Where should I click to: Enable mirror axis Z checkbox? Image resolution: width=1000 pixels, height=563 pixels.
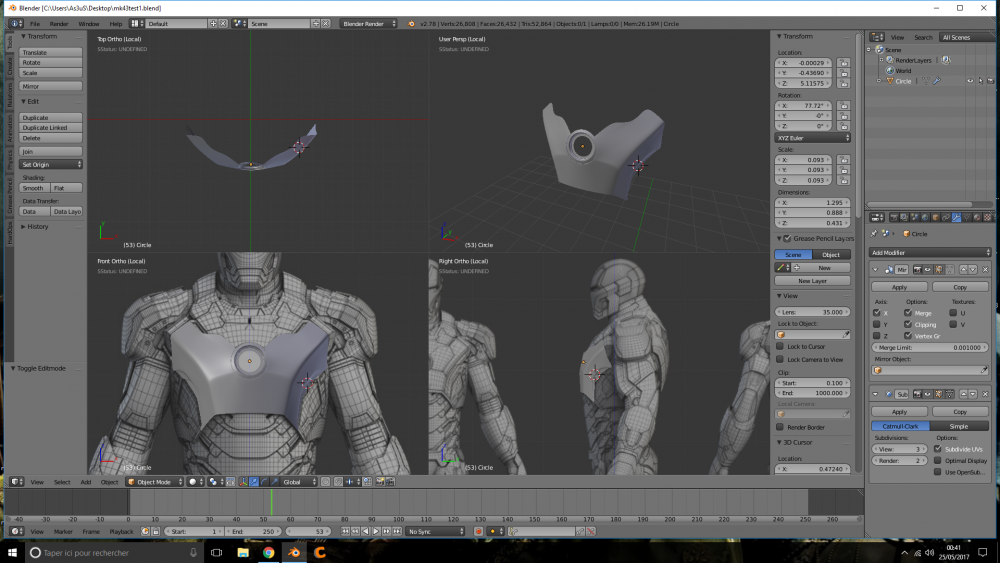(x=877, y=335)
